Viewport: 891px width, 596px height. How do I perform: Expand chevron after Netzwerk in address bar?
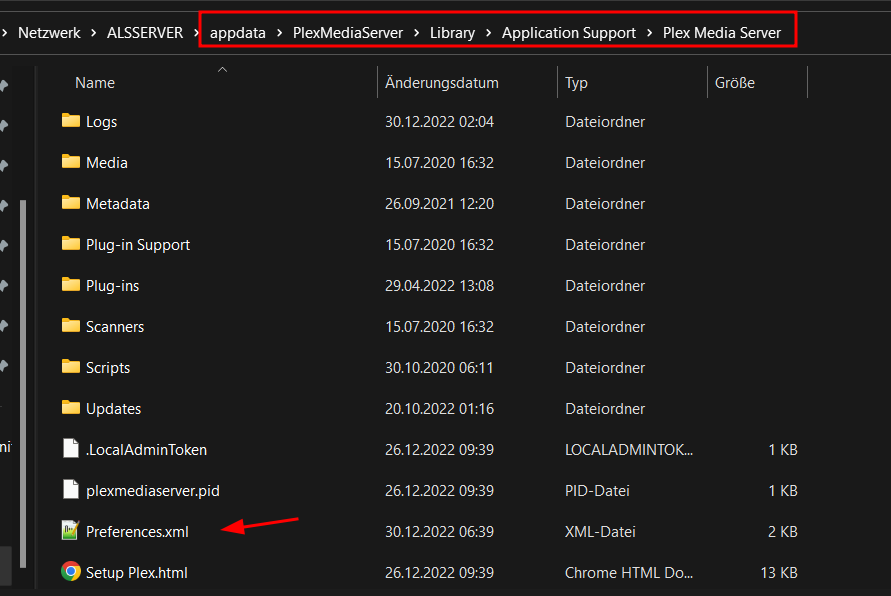(x=94, y=33)
